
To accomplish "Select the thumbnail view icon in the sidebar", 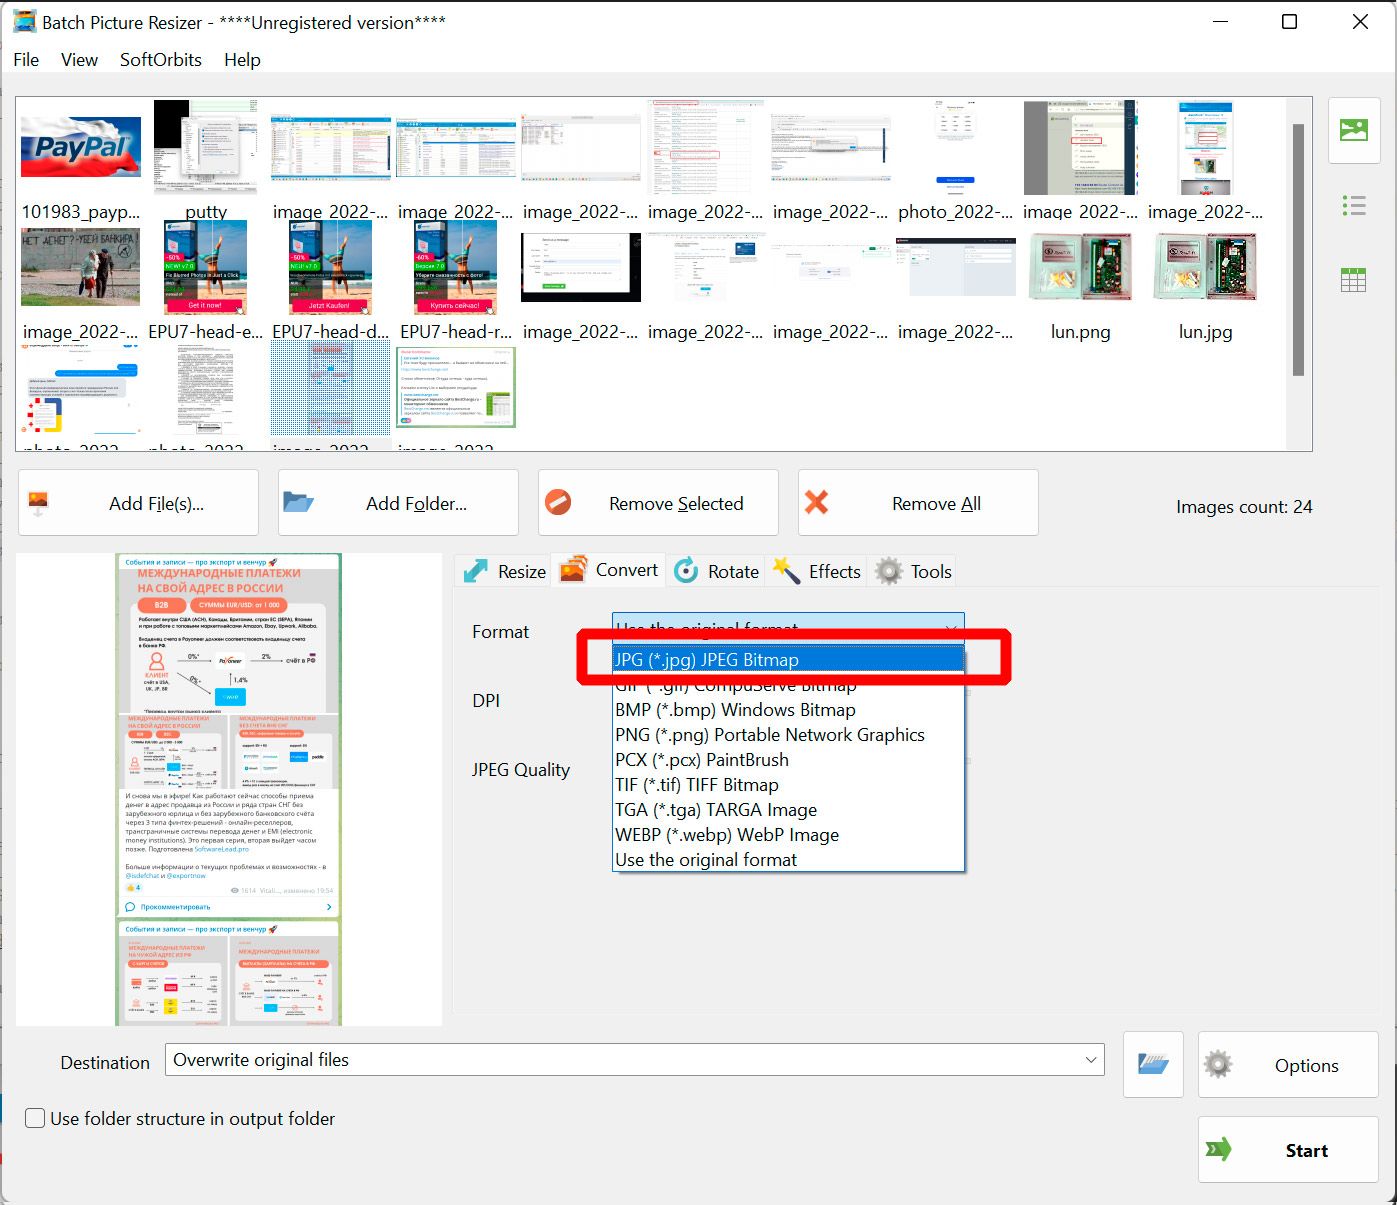I will [1353, 130].
